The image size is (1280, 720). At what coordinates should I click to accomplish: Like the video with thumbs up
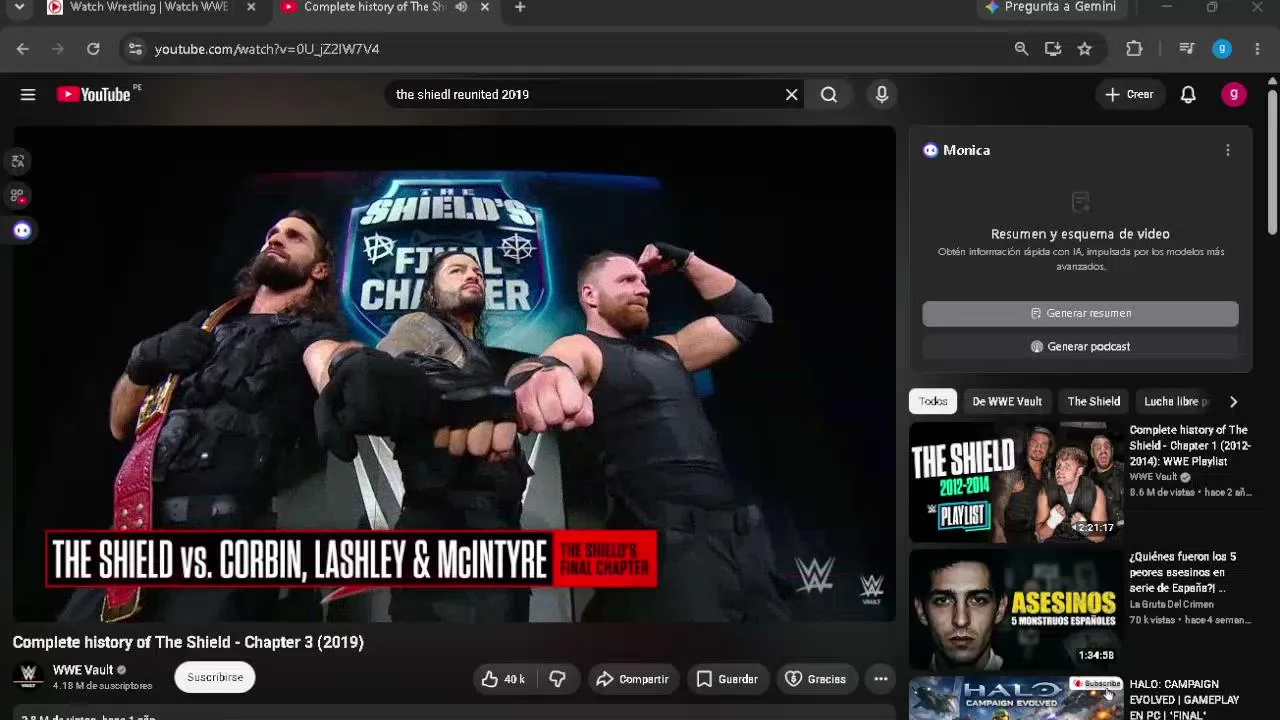tap(503, 679)
